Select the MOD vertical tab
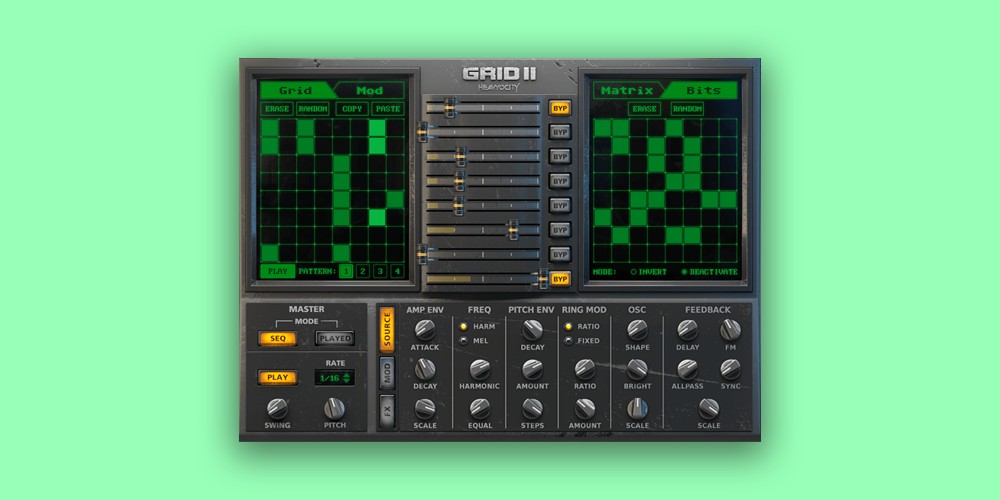This screenshot has width=1000, height=500. [387, 373]
